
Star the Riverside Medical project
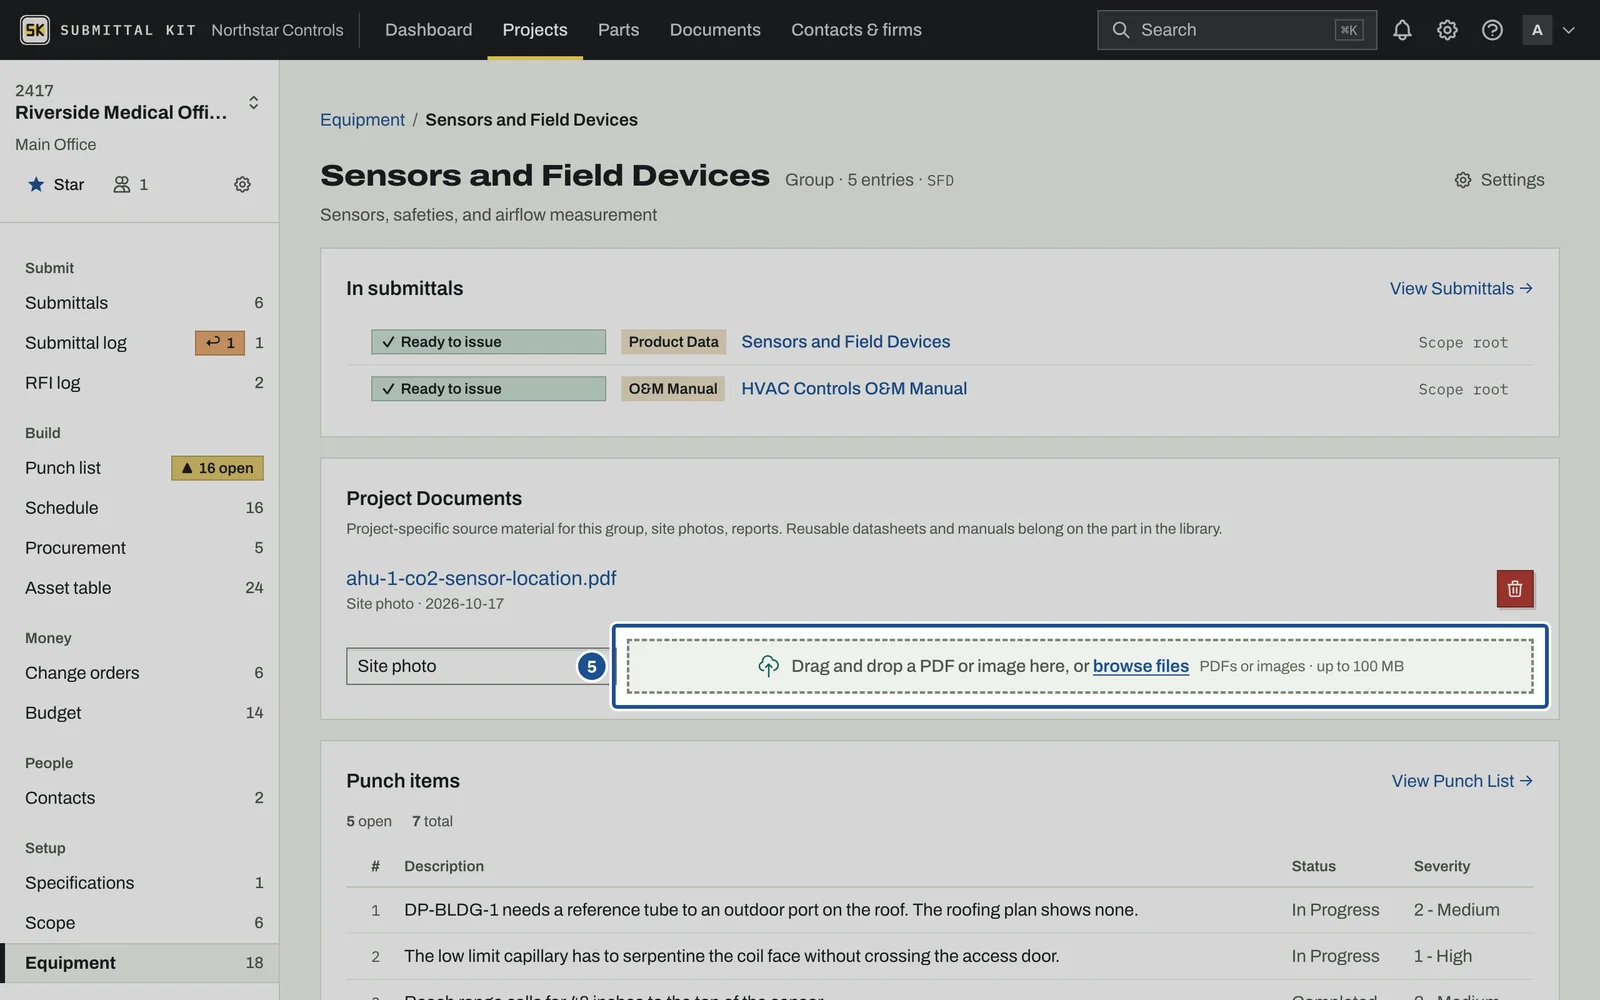56,184
